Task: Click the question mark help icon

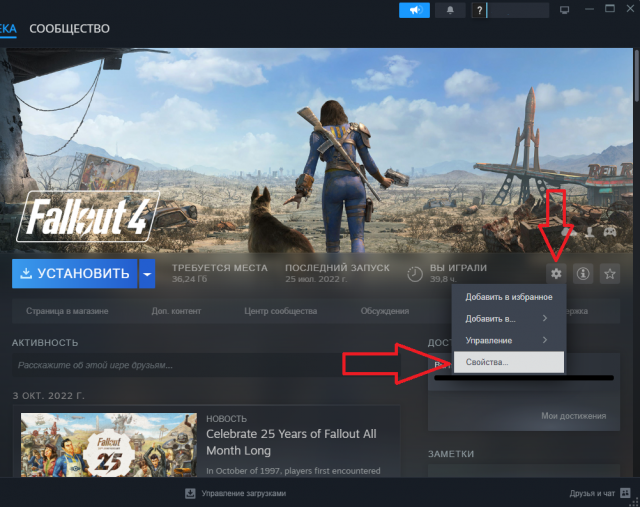Action: pos(480,10)
